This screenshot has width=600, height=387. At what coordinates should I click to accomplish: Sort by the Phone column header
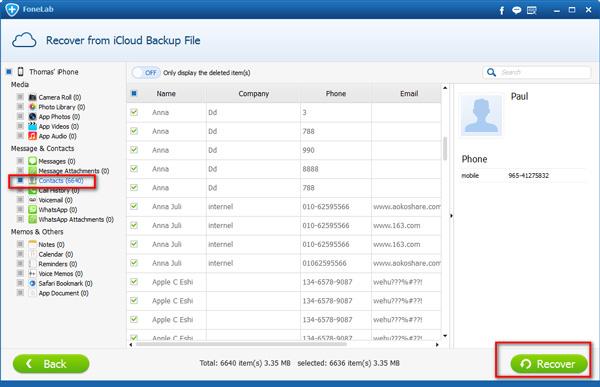[336, 93]
